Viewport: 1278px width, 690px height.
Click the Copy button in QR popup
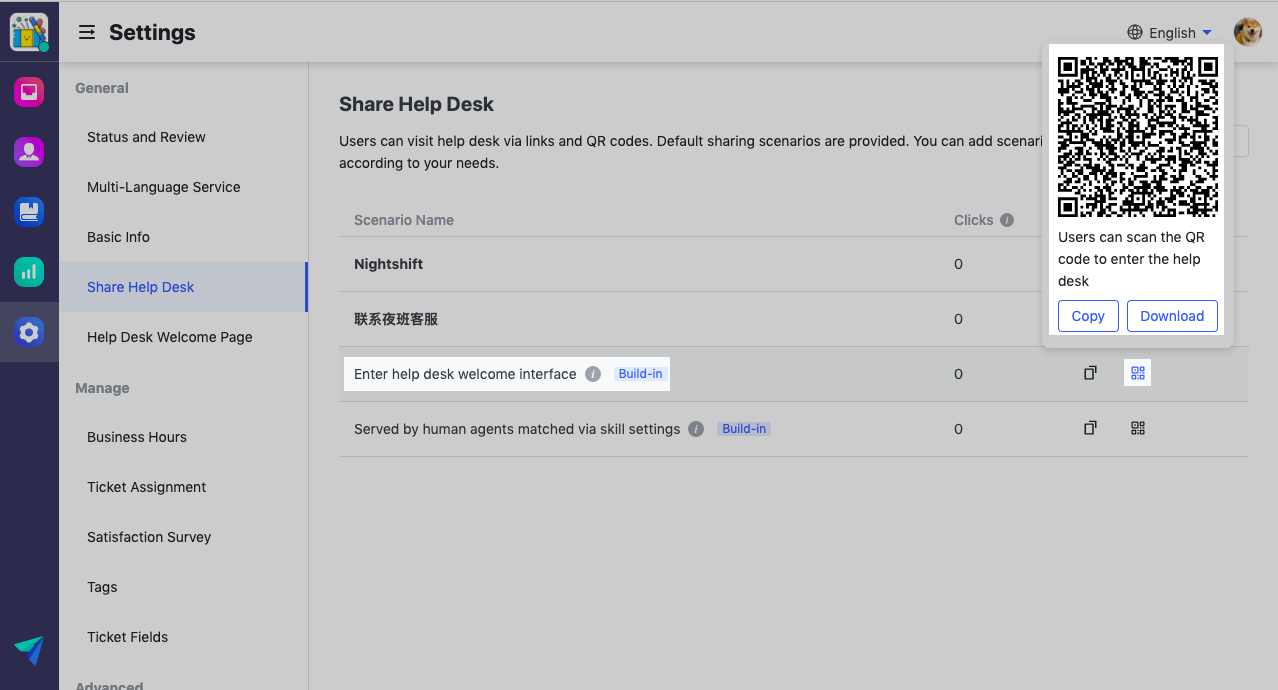[x=1088, y=316]
